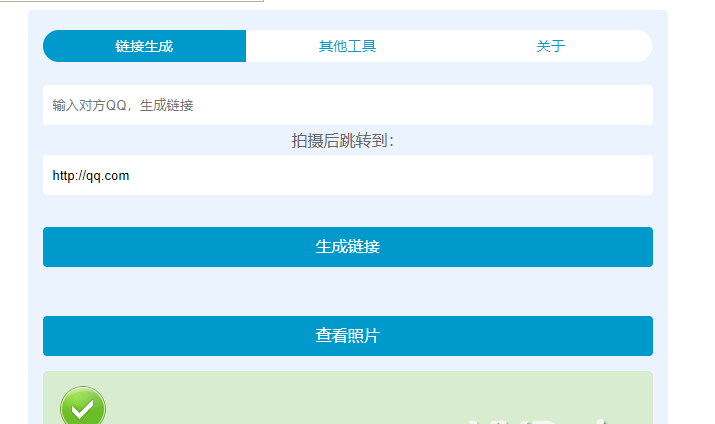Open the 关于 tab
The height and width of the screenshot is (424, 715).
click(550, 46)
